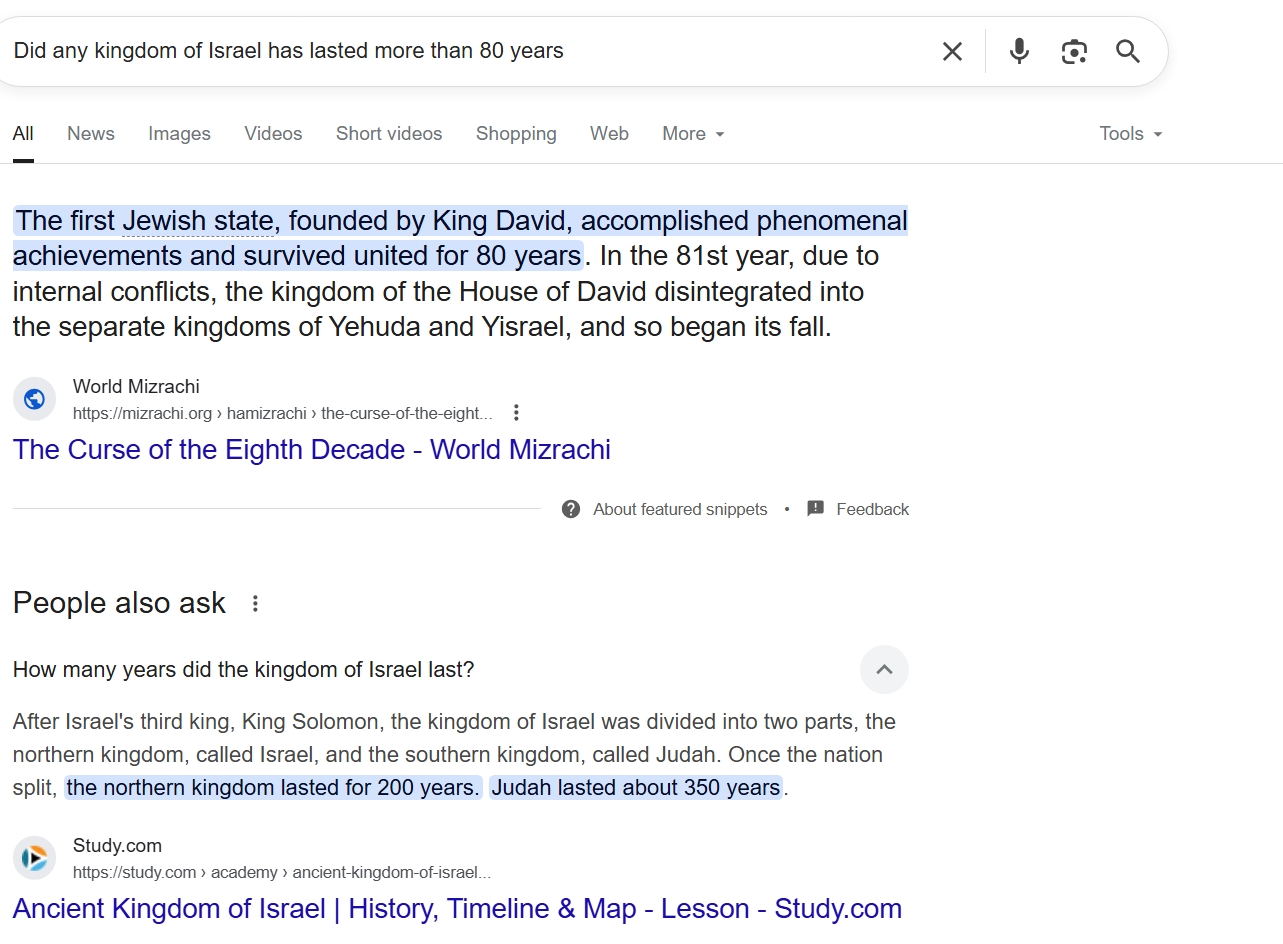Screen dimensions: 1283x944
Task: Collapse the kingdom of Israel question
Action: [884, 670]
